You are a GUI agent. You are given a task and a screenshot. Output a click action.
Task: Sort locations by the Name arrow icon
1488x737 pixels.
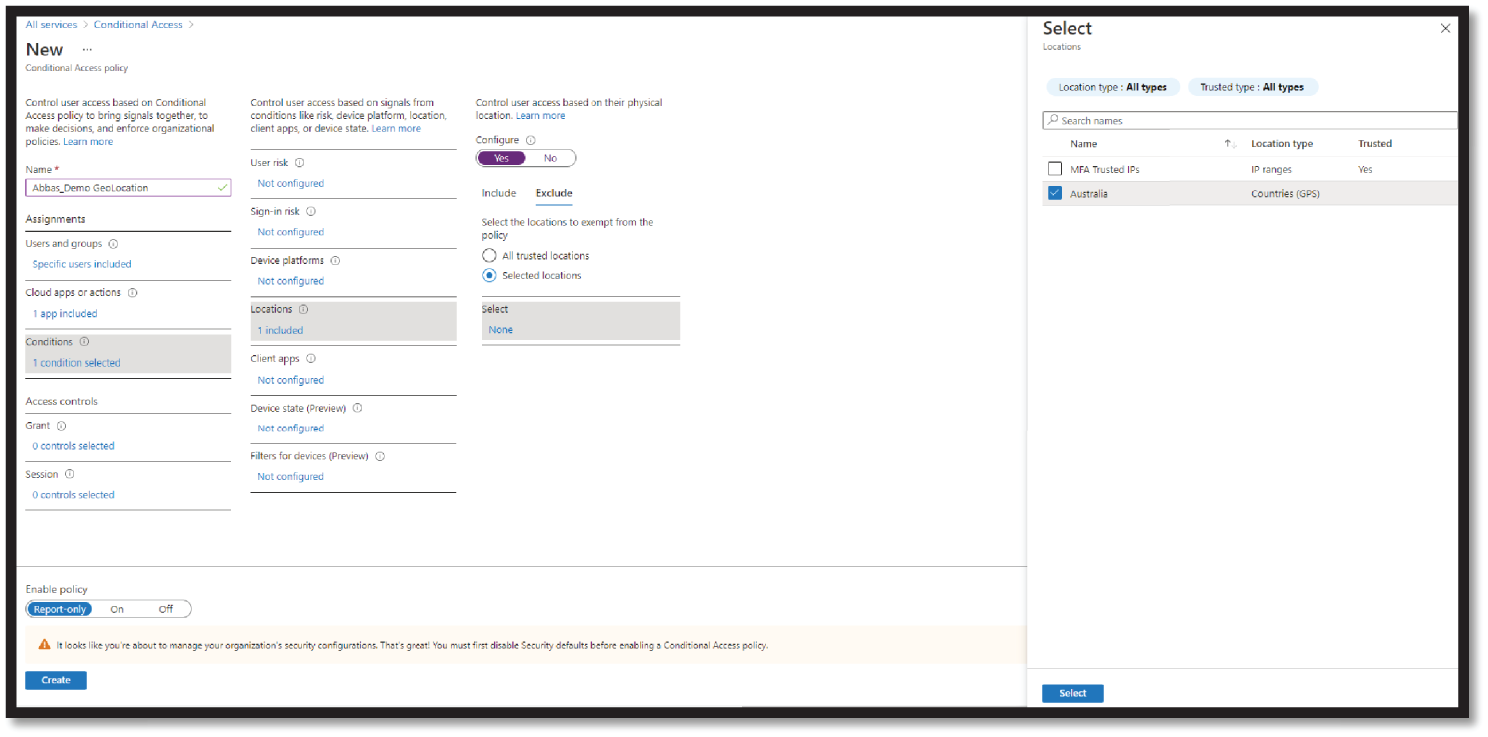1230,144
